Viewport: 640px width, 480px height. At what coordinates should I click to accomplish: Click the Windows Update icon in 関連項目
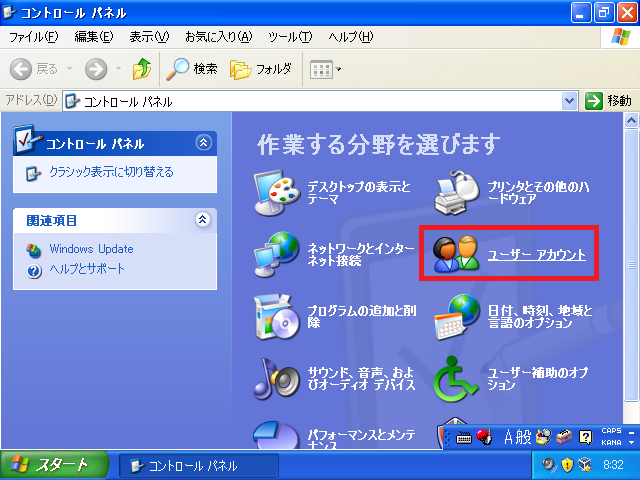coord(34,250)
